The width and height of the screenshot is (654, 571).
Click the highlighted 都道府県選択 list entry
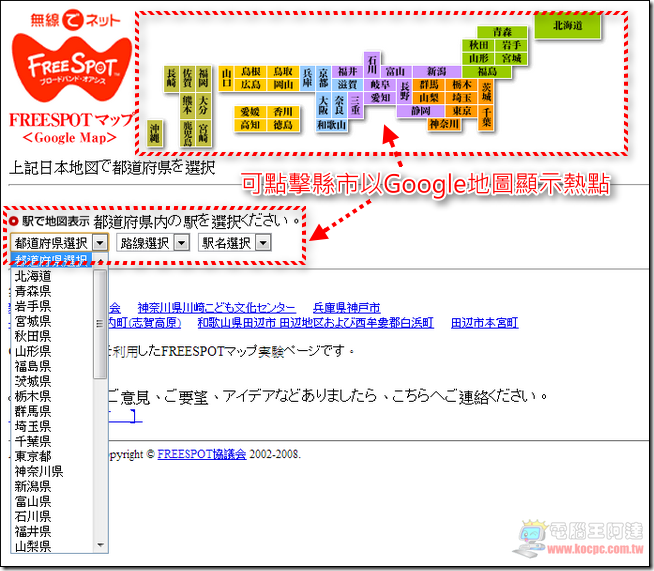(x=53, y=260)
